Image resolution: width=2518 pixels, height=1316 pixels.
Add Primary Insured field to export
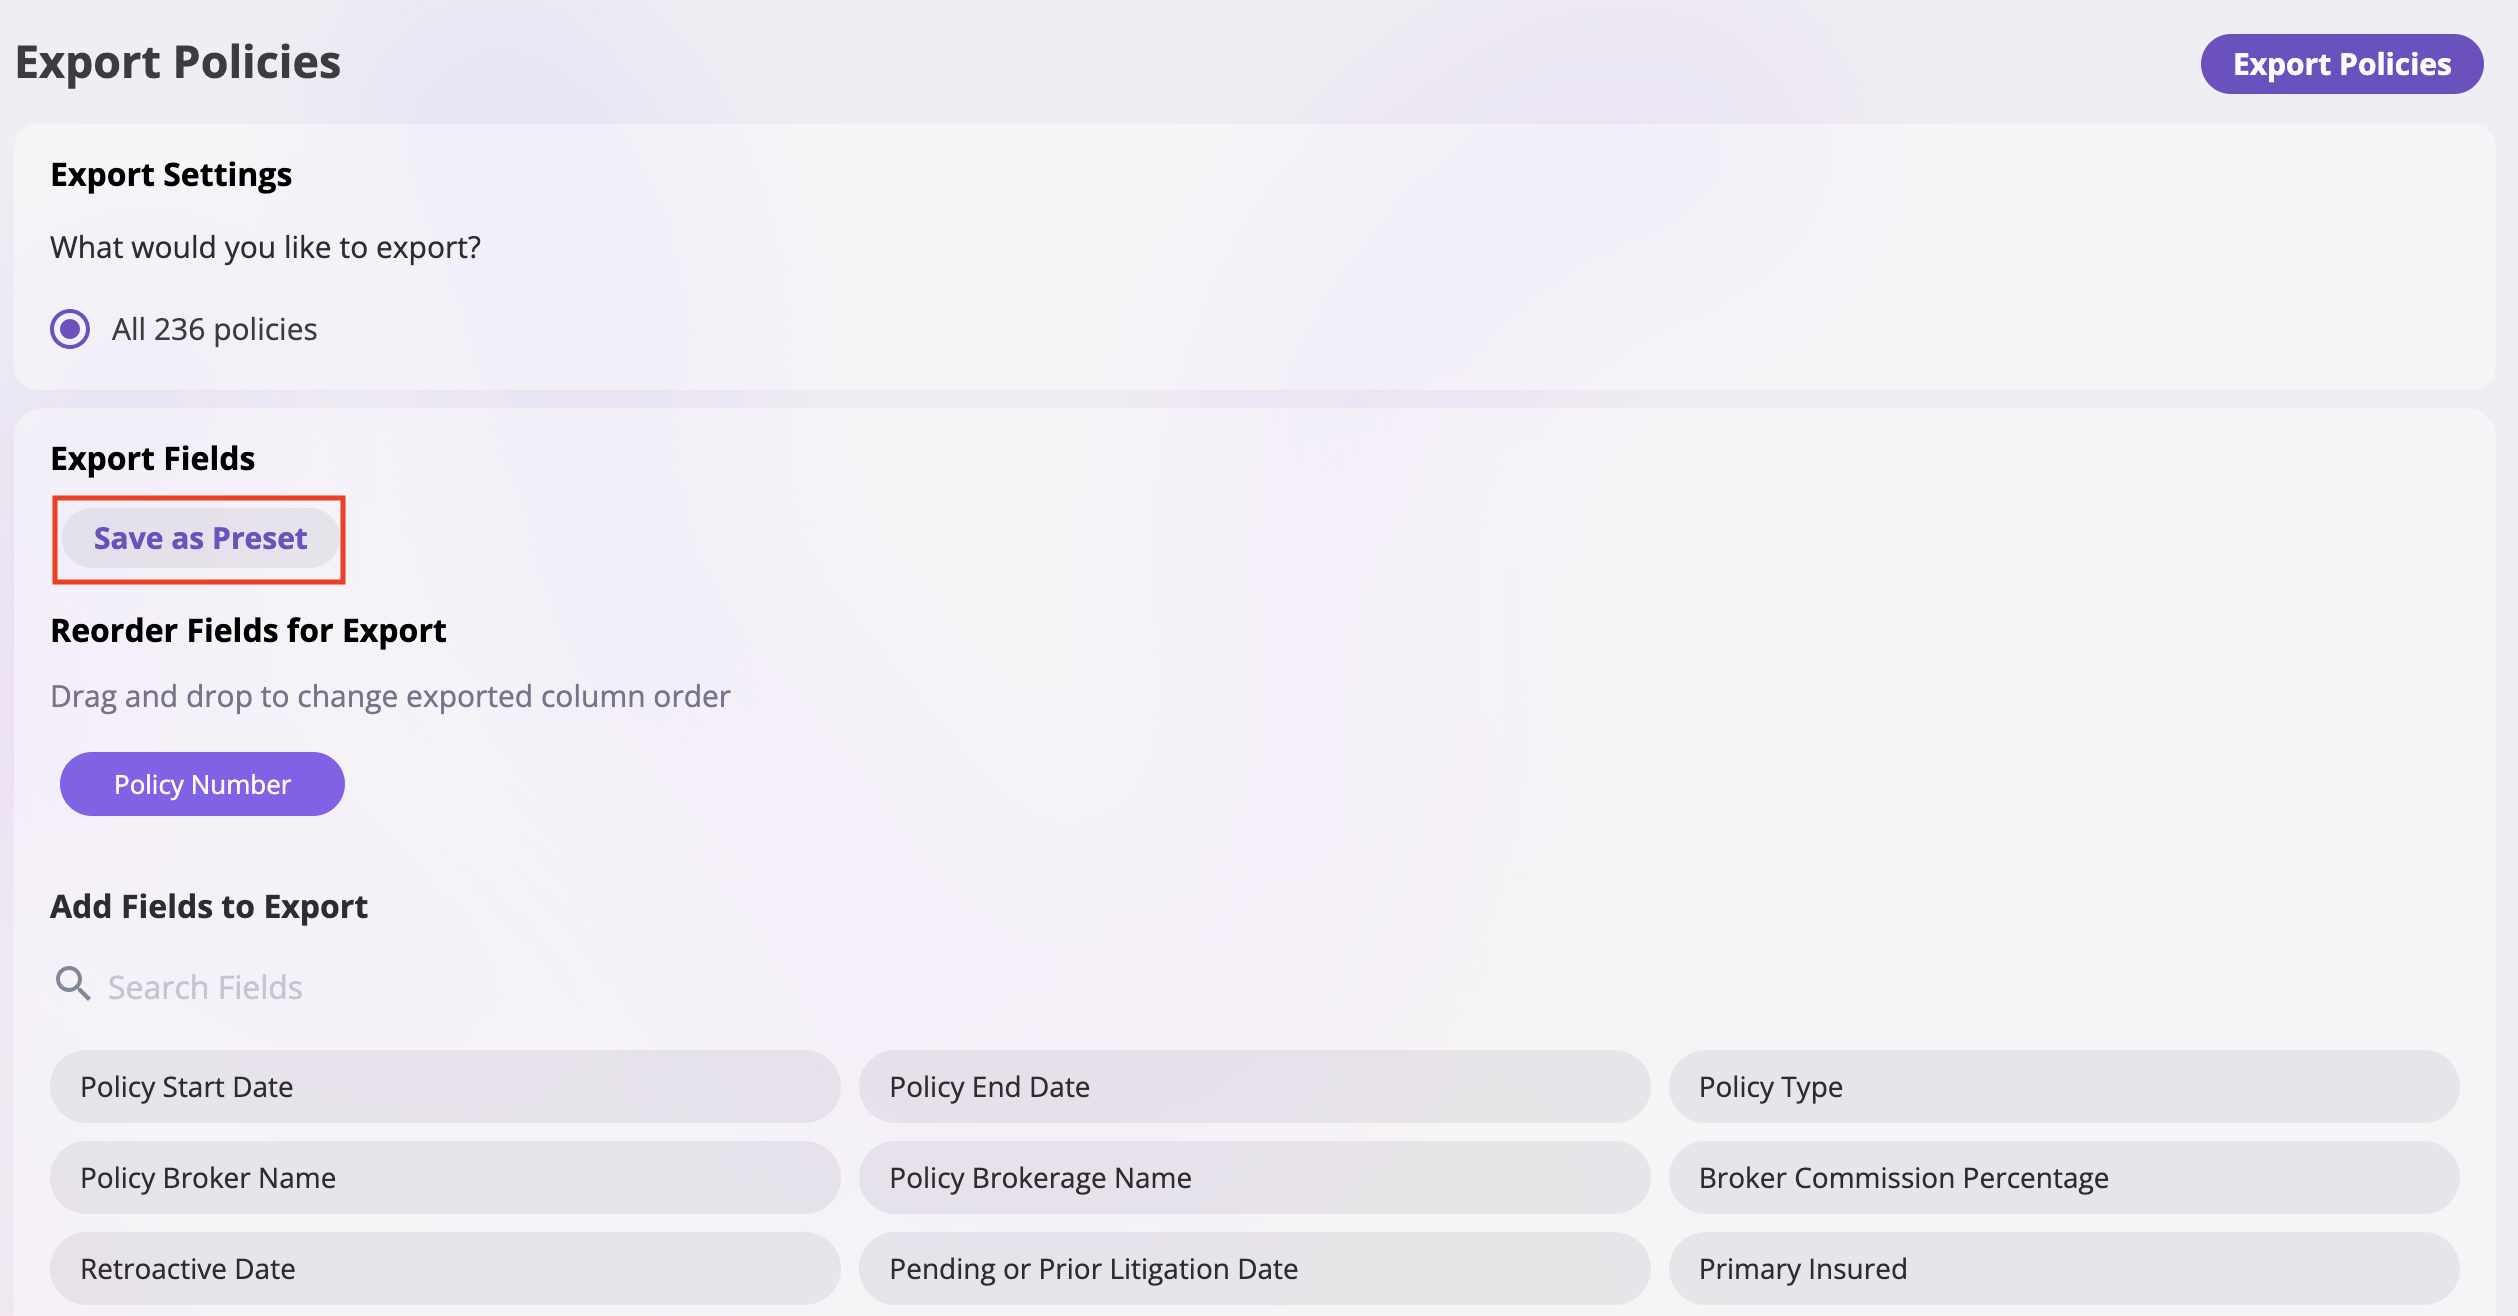pyautogui.click(x=2063, y=1269)
